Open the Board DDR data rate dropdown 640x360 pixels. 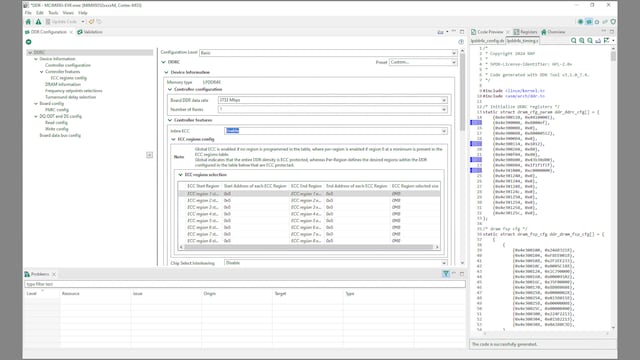333,100
